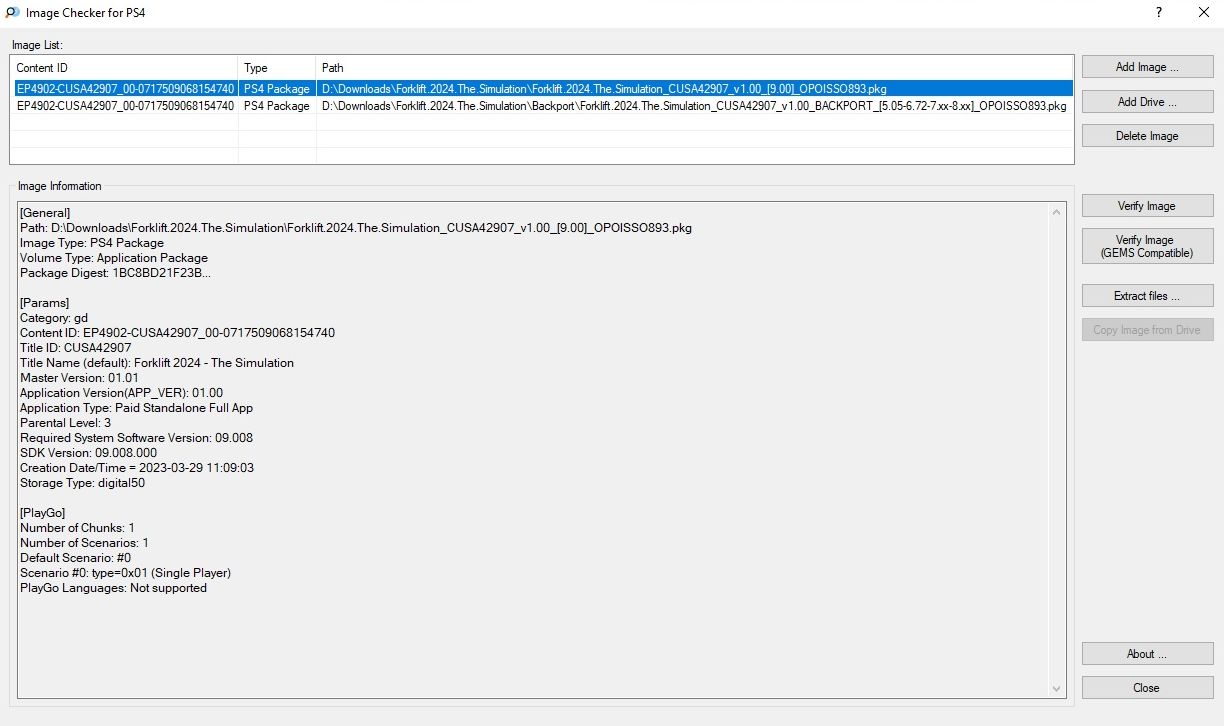Click the Package Digest line
The width and height of the screenshot is (1224, 726).
(x=116, y=273)
